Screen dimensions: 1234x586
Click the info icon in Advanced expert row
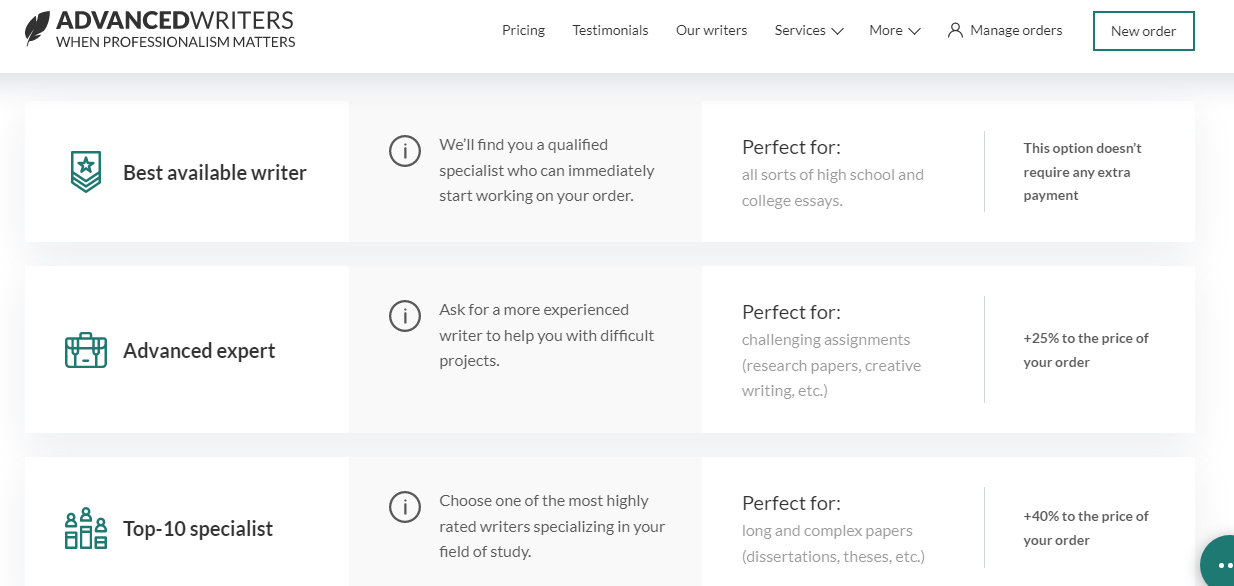(x=404, y=317)
